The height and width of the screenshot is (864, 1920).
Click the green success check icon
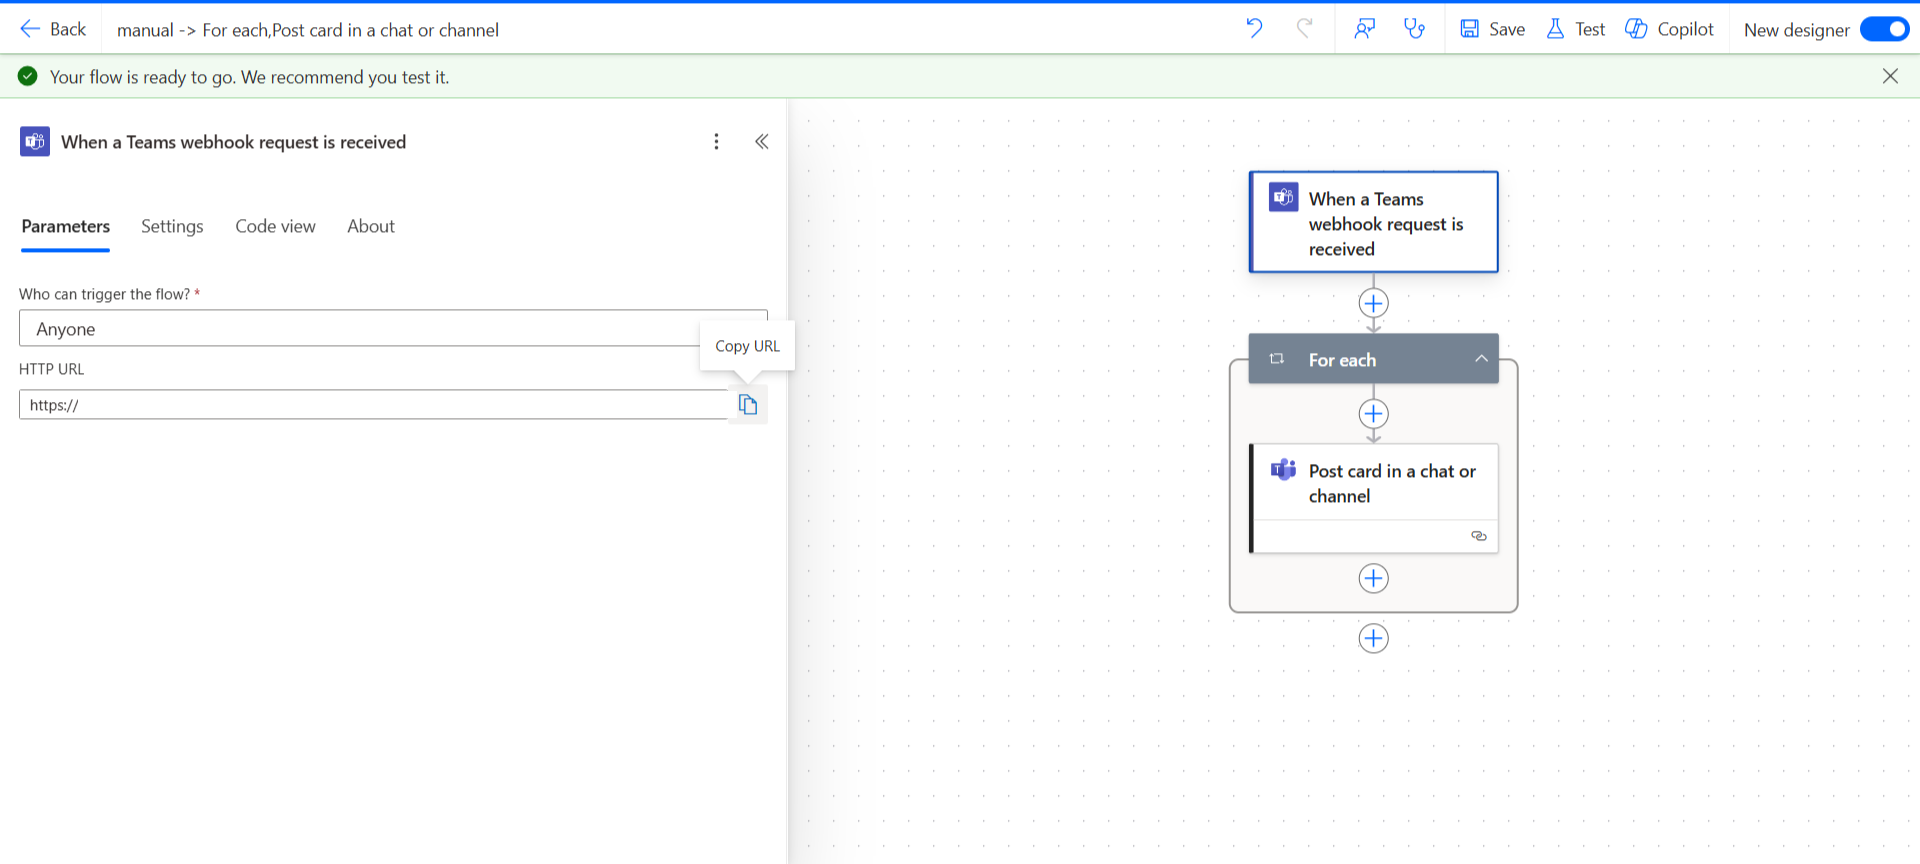tap(28, 76)
